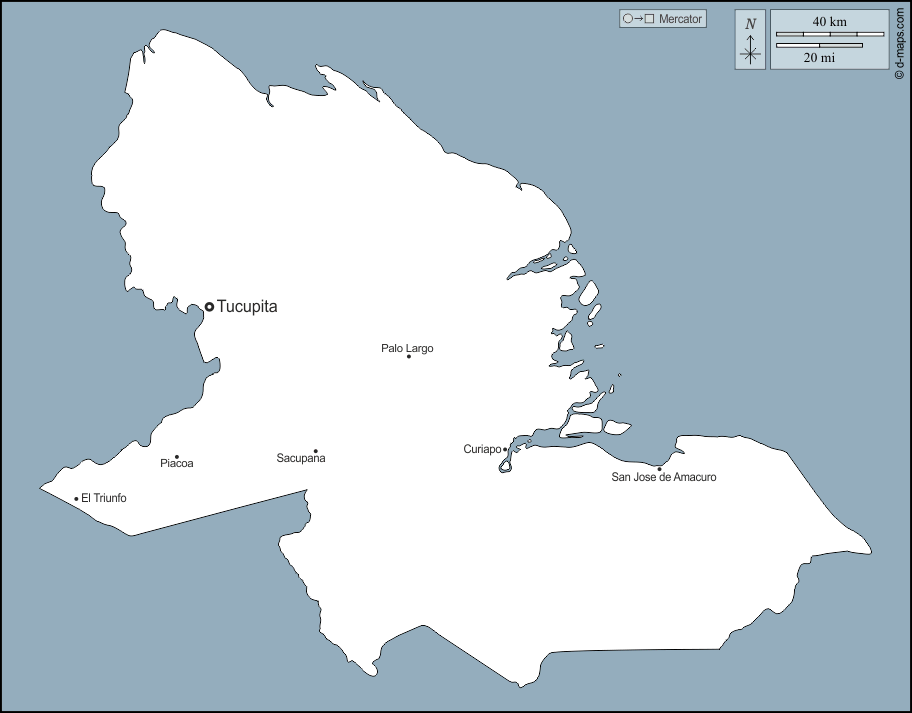912x713 pixels.
Task: Click the Mercator projection box
Action: [663, 19]
